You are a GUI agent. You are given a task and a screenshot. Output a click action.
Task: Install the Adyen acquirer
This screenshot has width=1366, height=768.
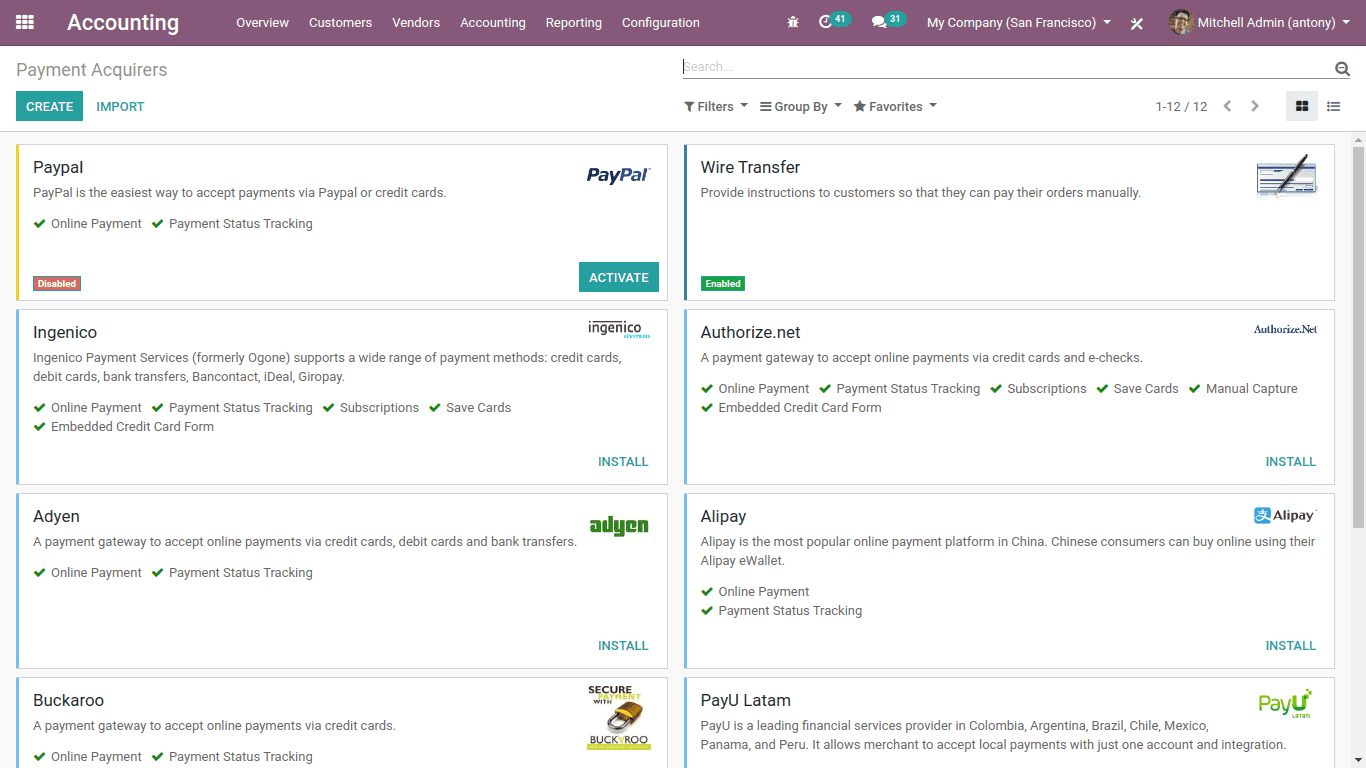pos(623,645)
